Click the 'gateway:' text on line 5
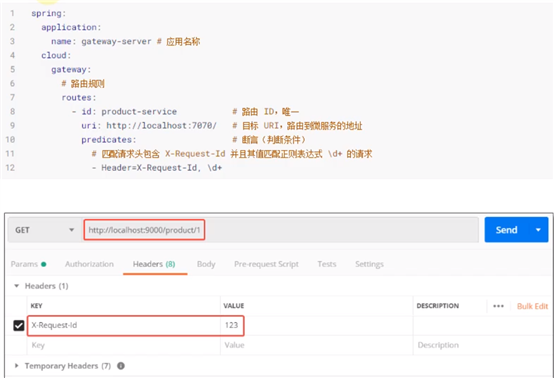Screen dimensions: 554x378 coord(71,69)
